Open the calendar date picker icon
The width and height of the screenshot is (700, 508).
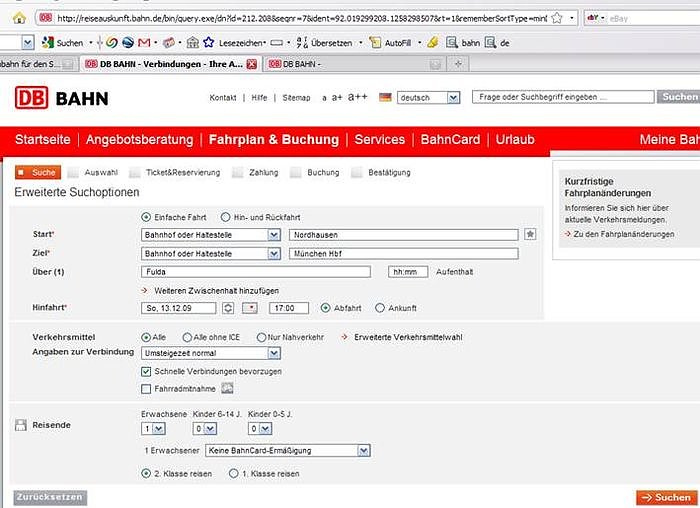pos(251,308)
